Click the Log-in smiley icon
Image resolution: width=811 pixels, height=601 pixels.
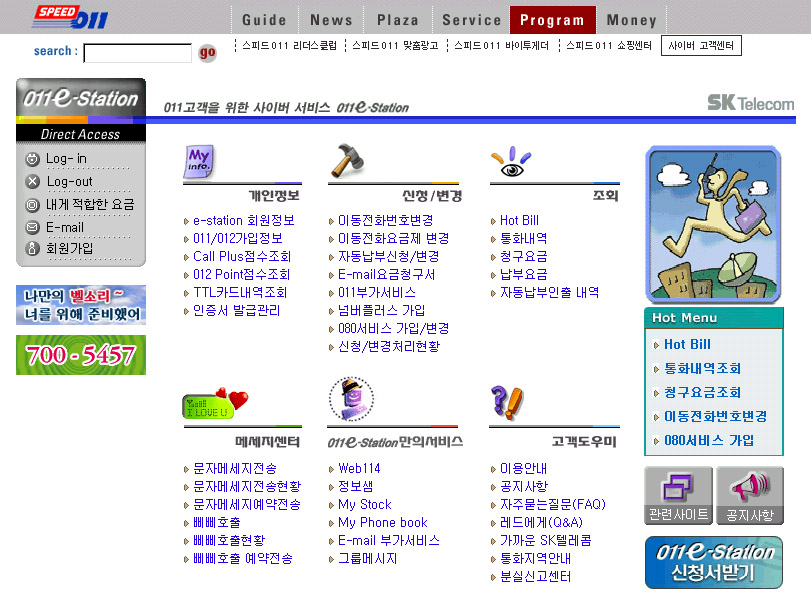tap(33, 159)
